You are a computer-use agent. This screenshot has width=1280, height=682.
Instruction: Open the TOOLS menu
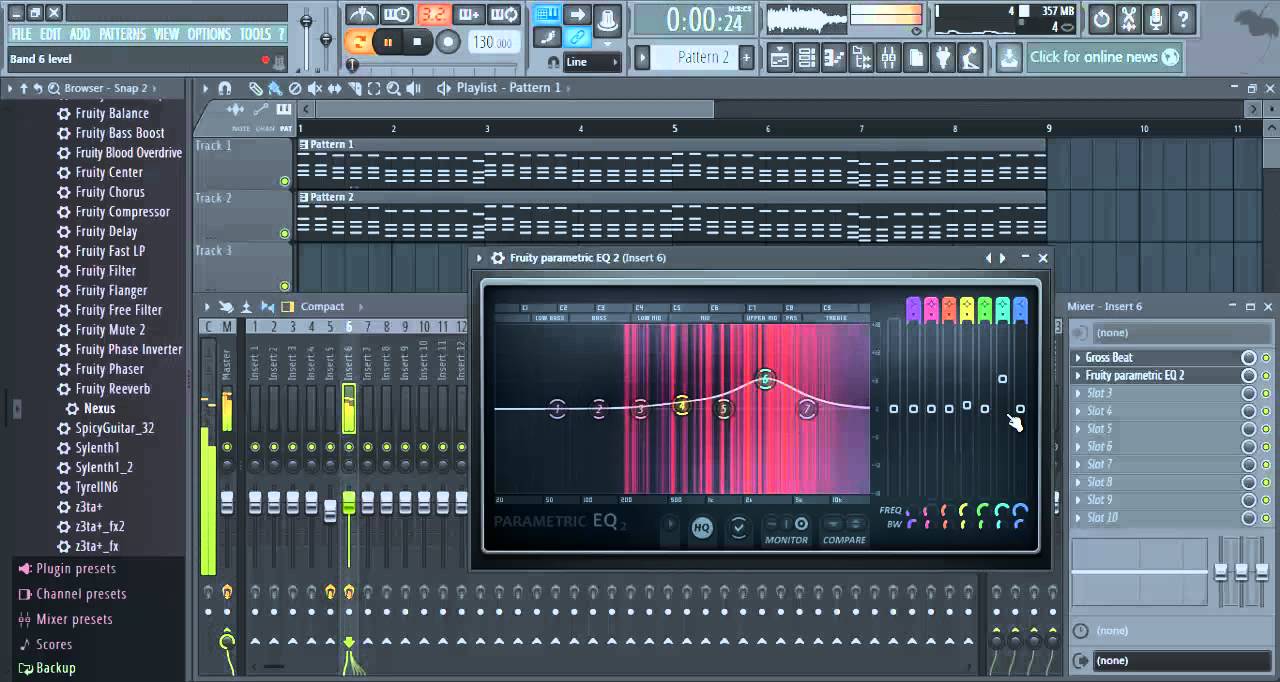255,34
